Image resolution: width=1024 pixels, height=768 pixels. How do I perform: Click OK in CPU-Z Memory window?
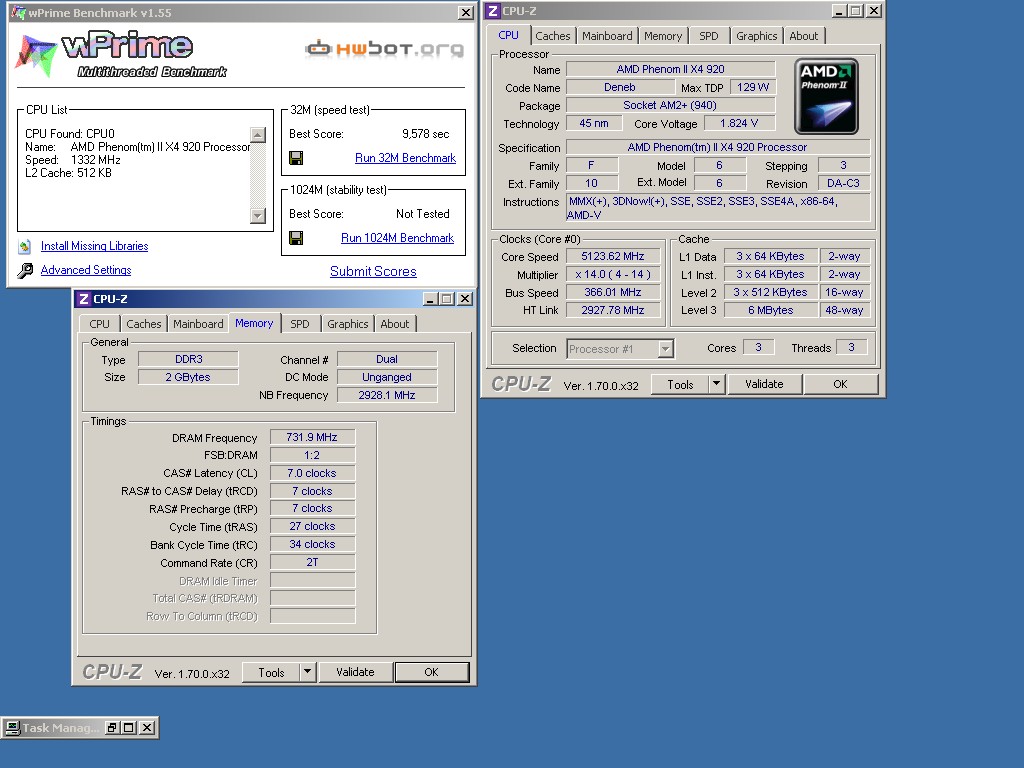click(x=431, y=672)
